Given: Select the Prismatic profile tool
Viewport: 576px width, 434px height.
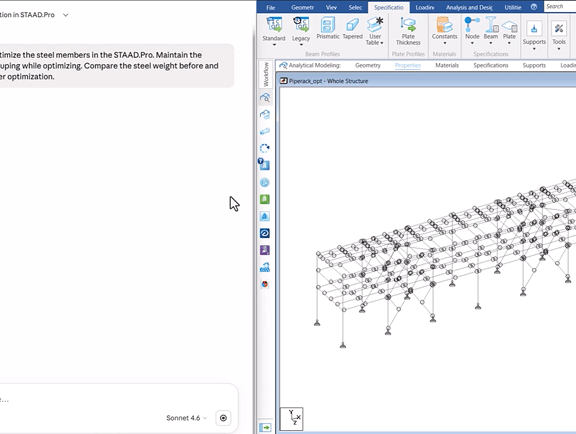Looking at the screenshot, I should [328, 29].
